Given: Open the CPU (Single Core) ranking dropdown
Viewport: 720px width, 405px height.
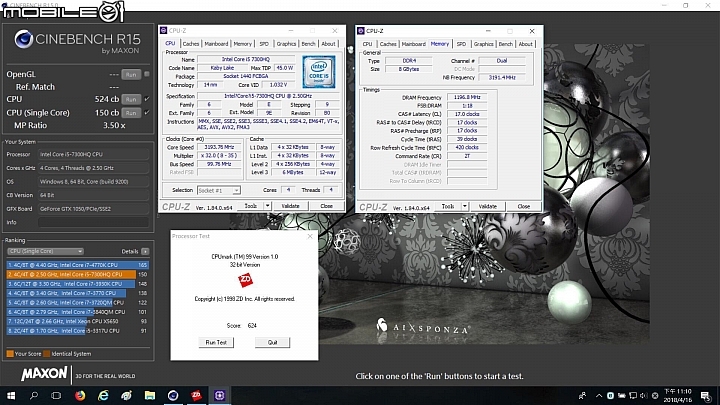Looking at the screenshot, I should tap(45, 251).
